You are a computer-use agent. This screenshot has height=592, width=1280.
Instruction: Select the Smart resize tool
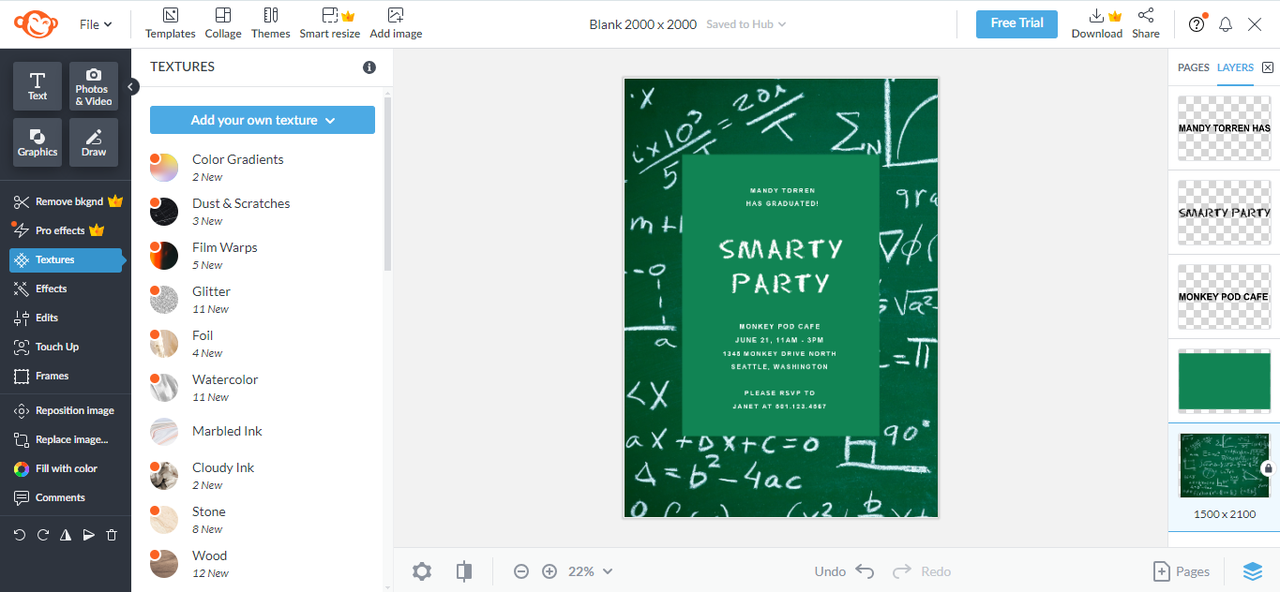(330, 24)
